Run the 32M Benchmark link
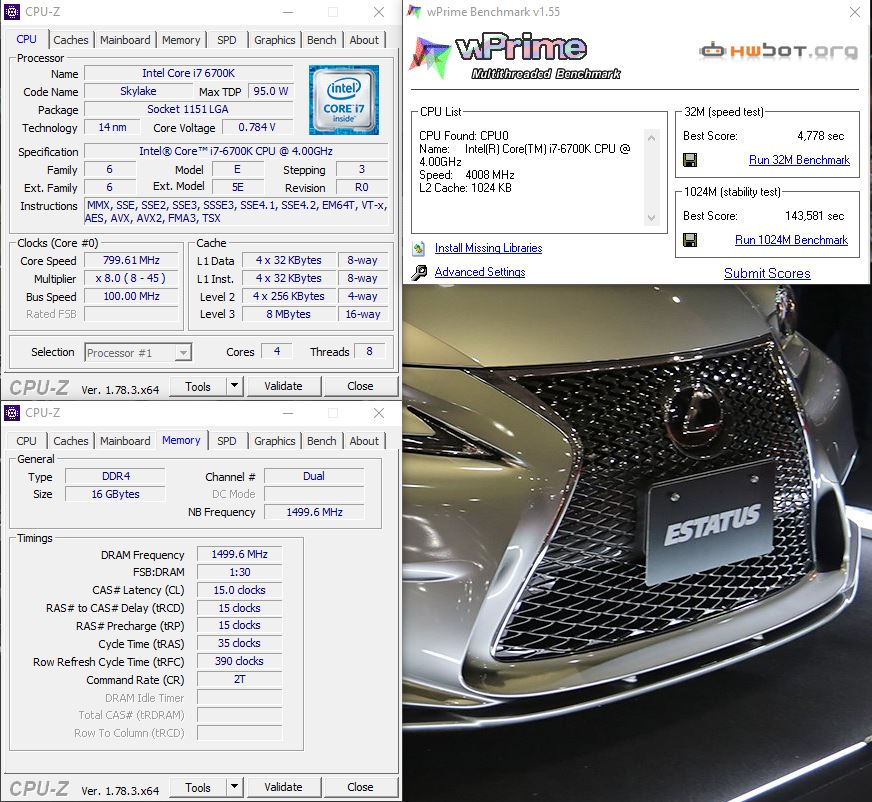872x802 pixels. click(799, 160)
